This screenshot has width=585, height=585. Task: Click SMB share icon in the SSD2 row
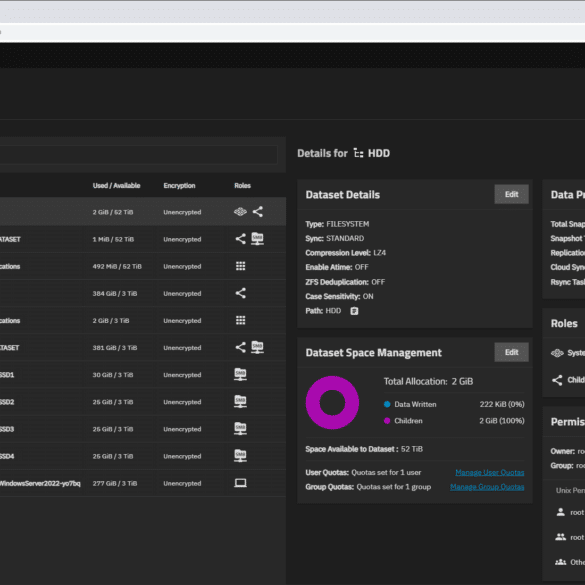coord(240,401)
